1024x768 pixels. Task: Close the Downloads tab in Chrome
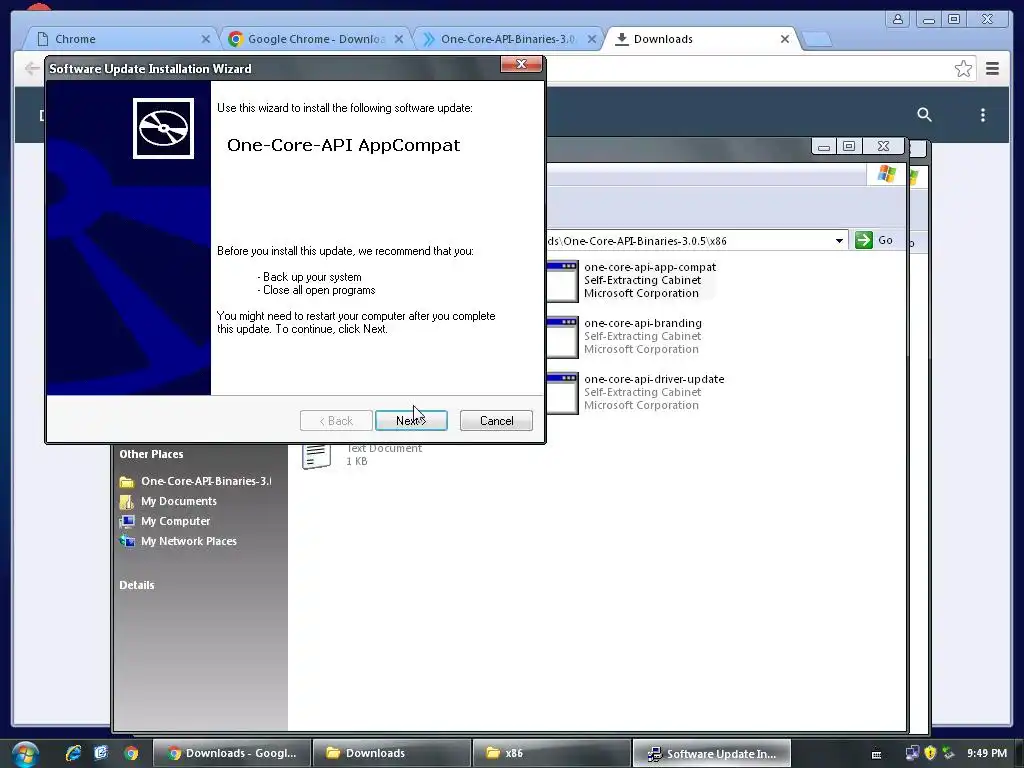(x=785, y=39)
